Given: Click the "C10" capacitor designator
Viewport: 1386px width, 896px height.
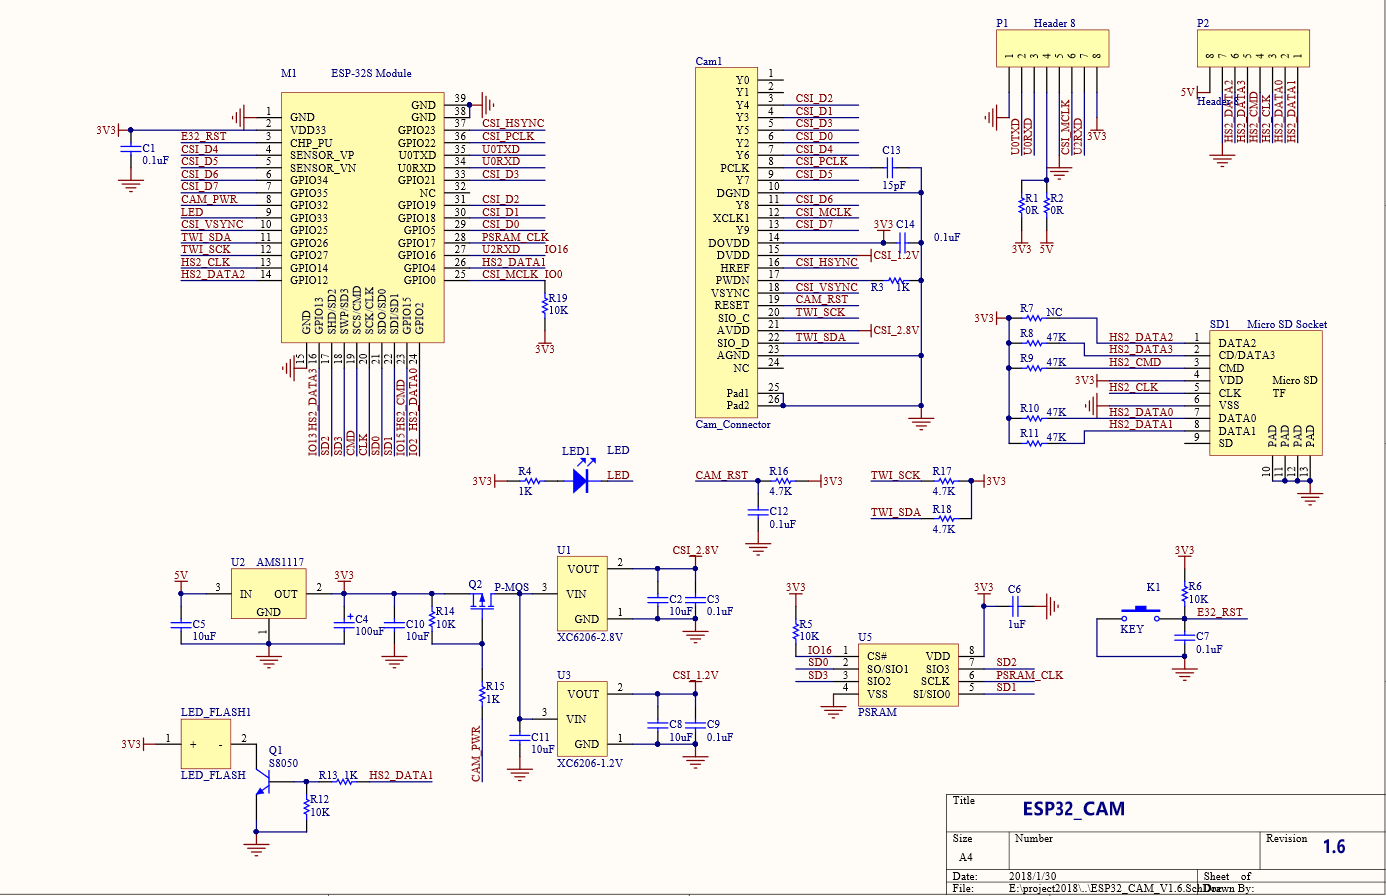Looking at the screenshot, I should click(415, 624).
